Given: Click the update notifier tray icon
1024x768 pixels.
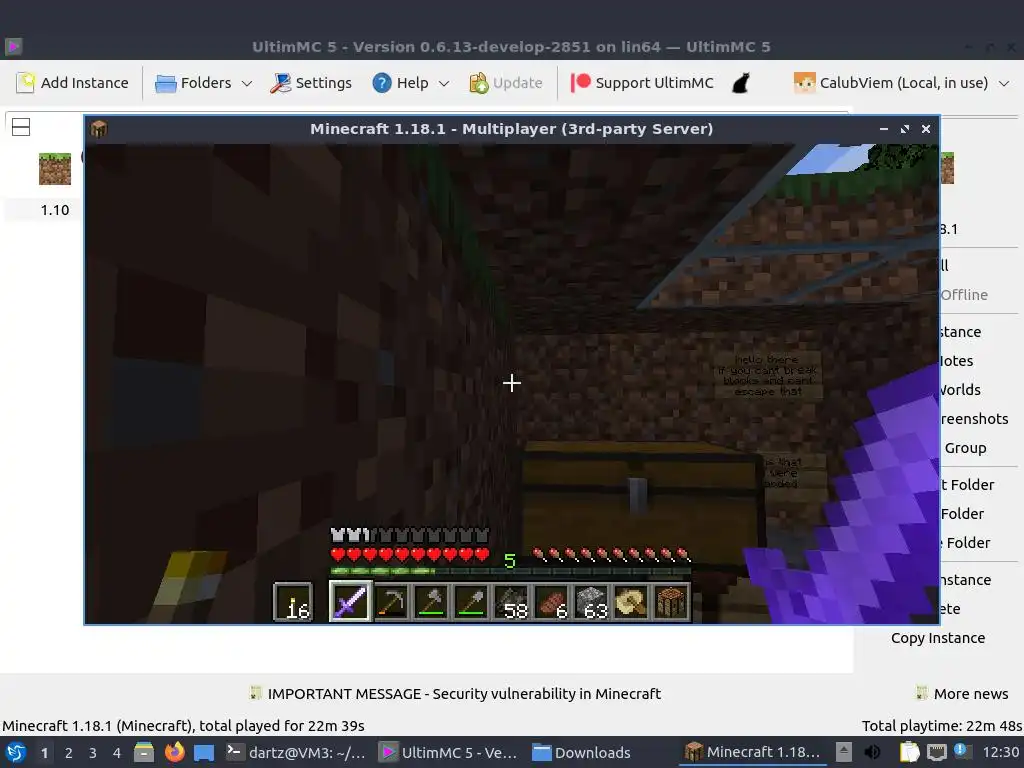Looking at the screenshot, I should pos(962,752).
